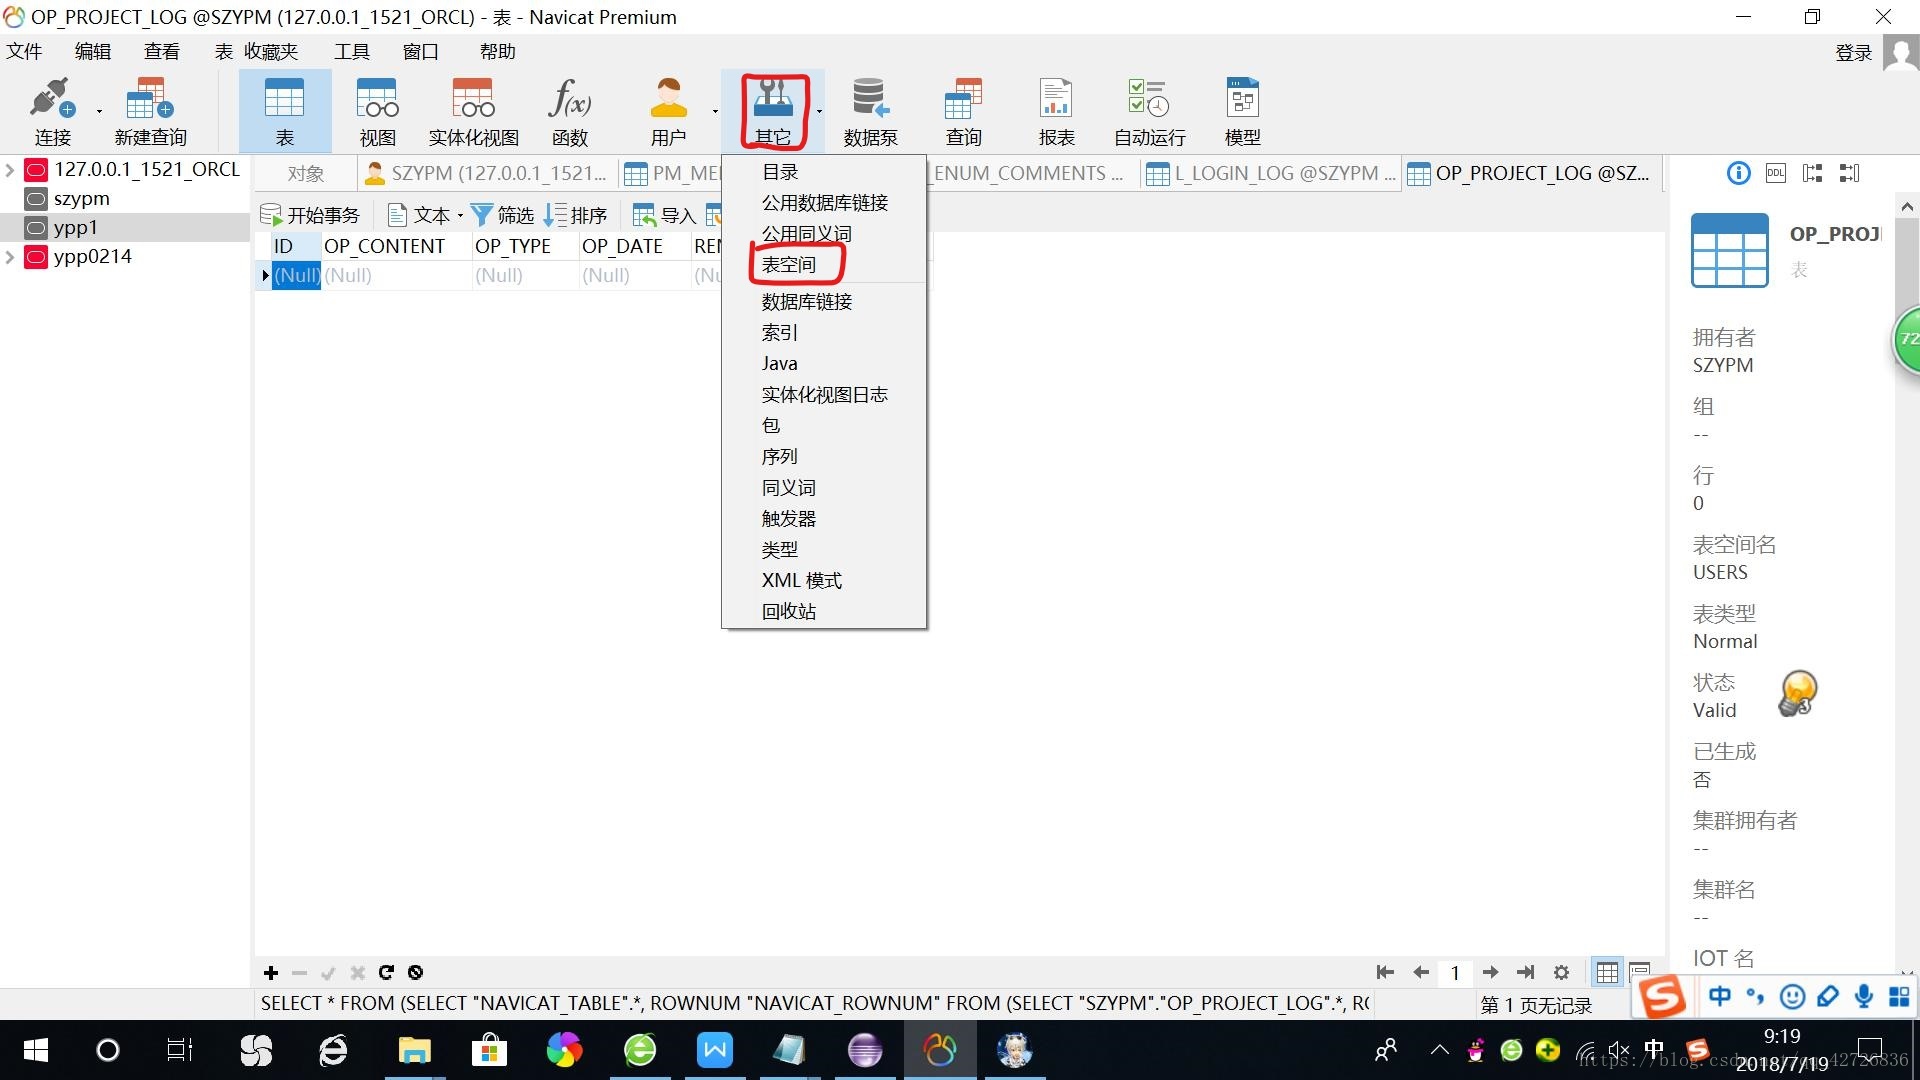
Task: Click the refresh records icon
Action: click(x=386, y=972)
